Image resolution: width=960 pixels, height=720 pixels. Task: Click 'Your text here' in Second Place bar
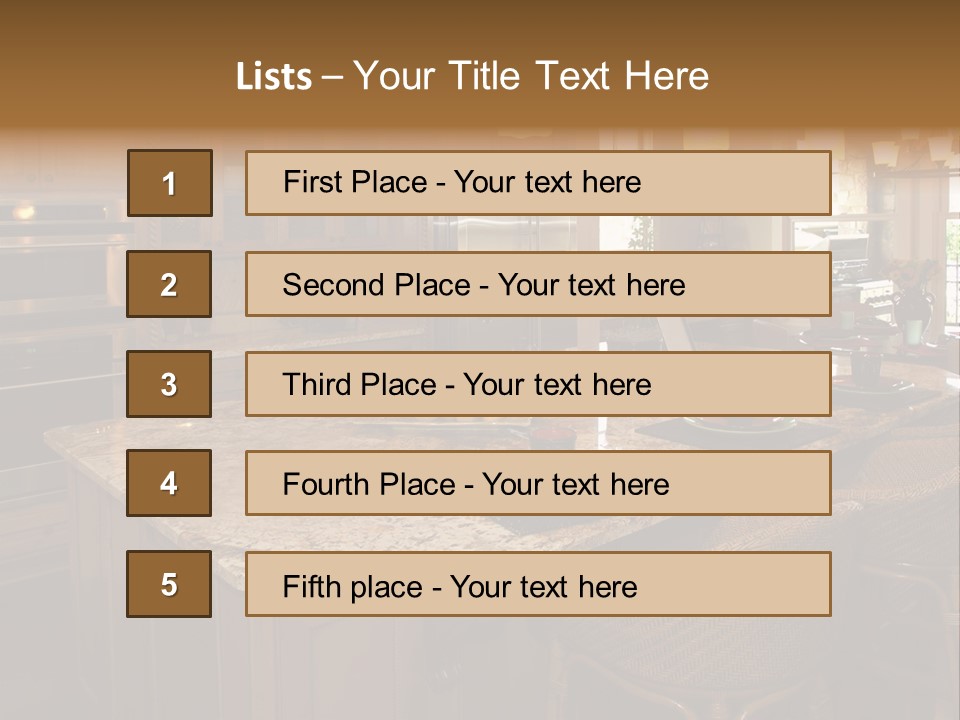pyautogui.click(x=591, y=285)
